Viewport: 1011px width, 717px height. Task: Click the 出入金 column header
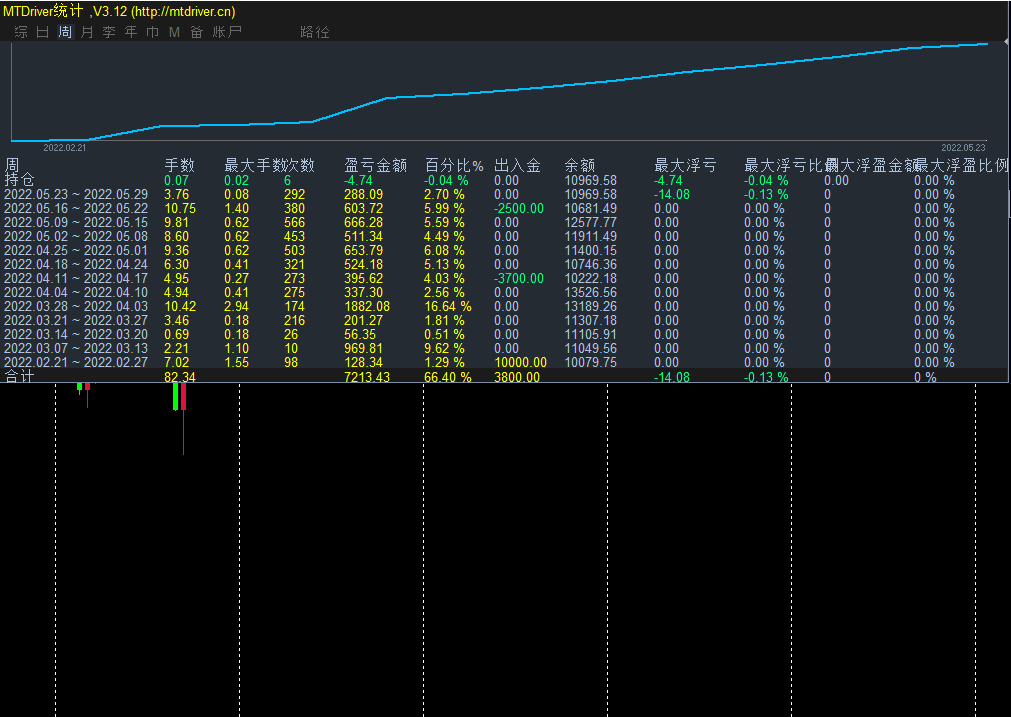[517, 166]
